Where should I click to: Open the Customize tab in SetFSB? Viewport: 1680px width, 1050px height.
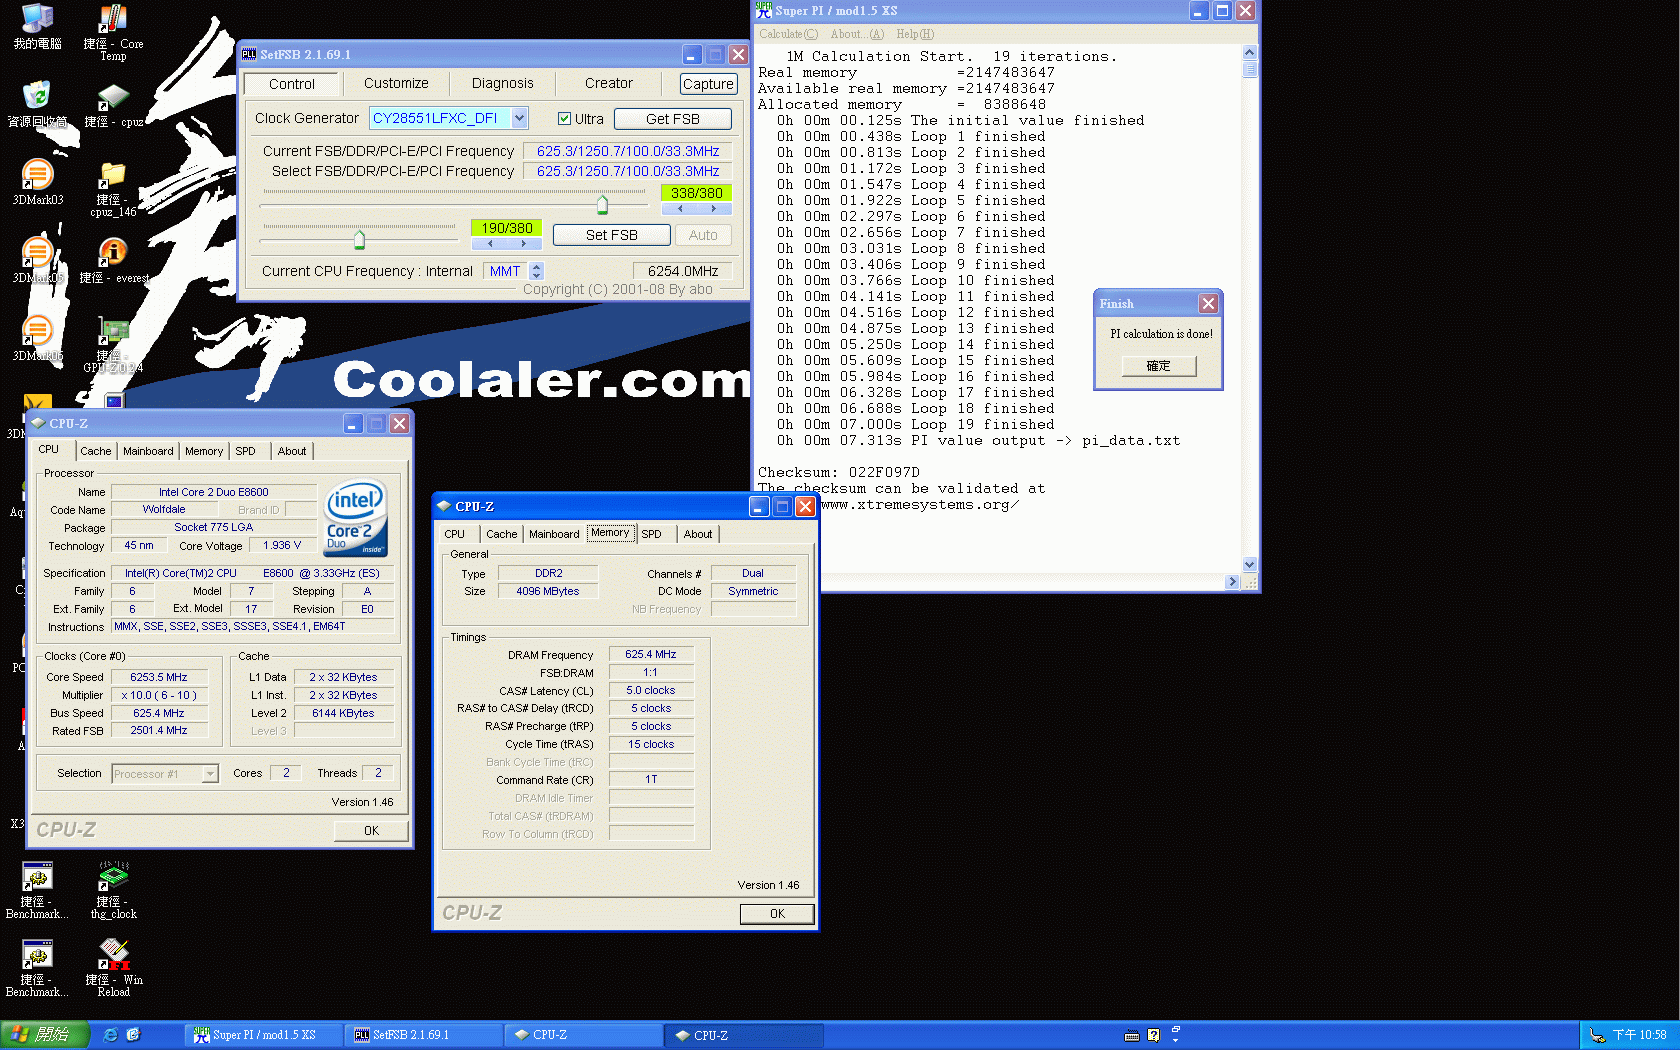tap(396, 84)
